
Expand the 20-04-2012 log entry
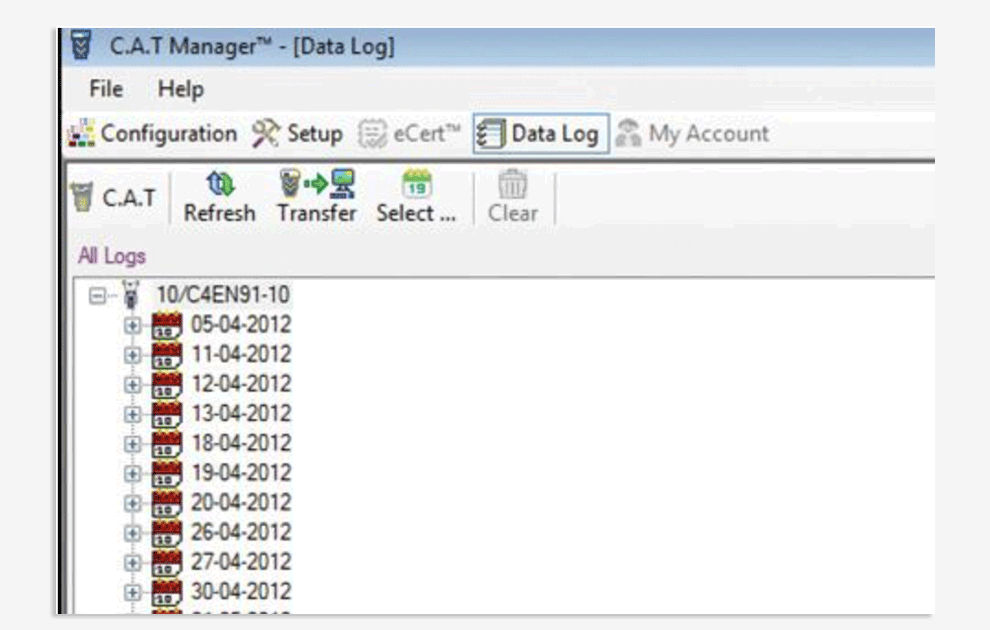(x=133, y=504)
